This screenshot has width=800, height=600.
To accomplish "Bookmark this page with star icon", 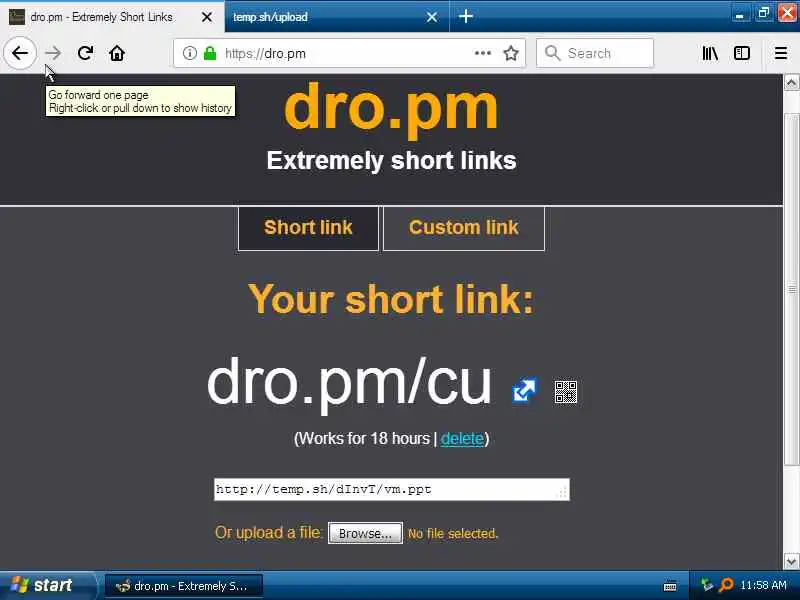I will [x=511, y=53].
